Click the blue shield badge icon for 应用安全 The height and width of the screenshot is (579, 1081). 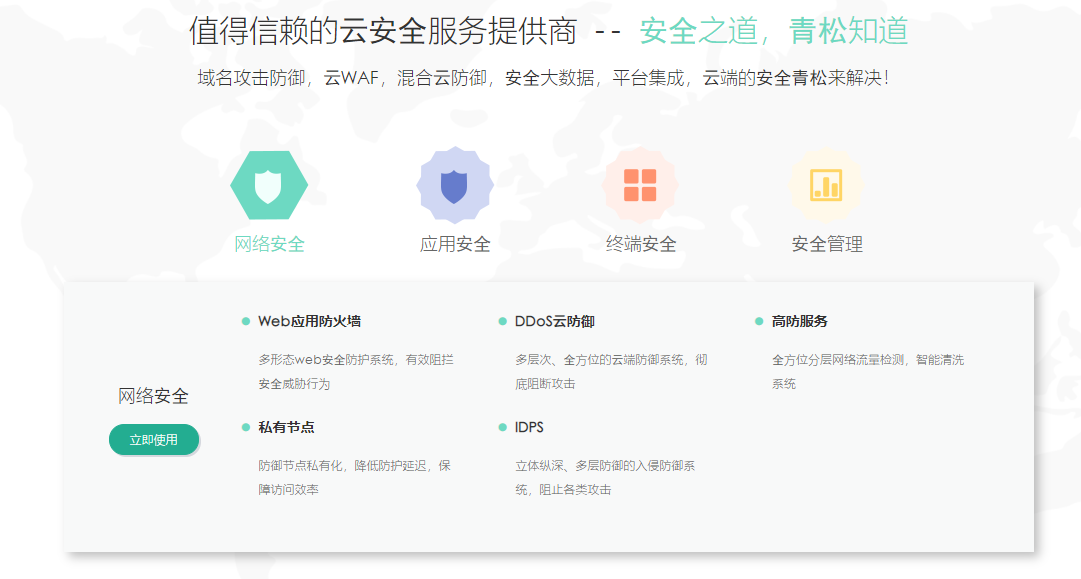(x=454, y=185)
